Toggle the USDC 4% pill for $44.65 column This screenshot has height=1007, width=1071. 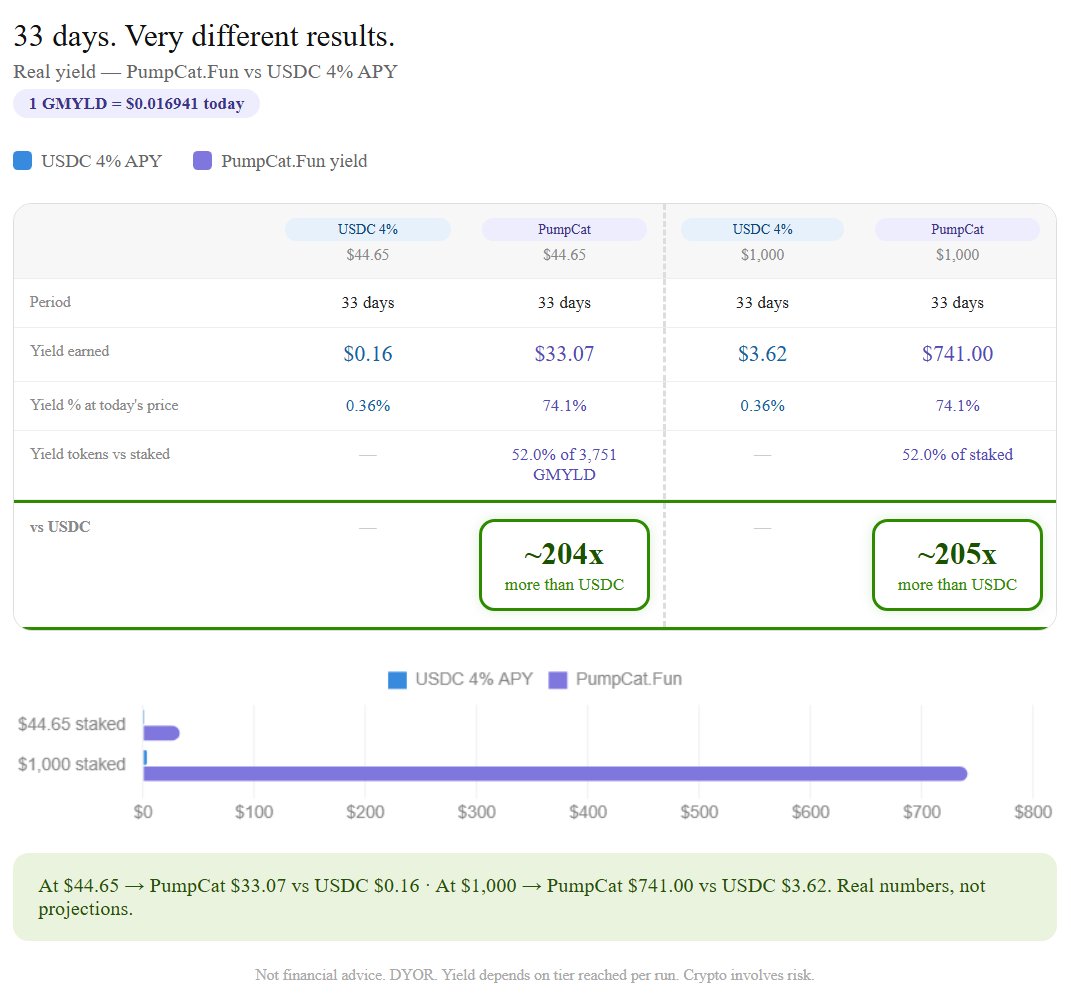click(368, 229)
